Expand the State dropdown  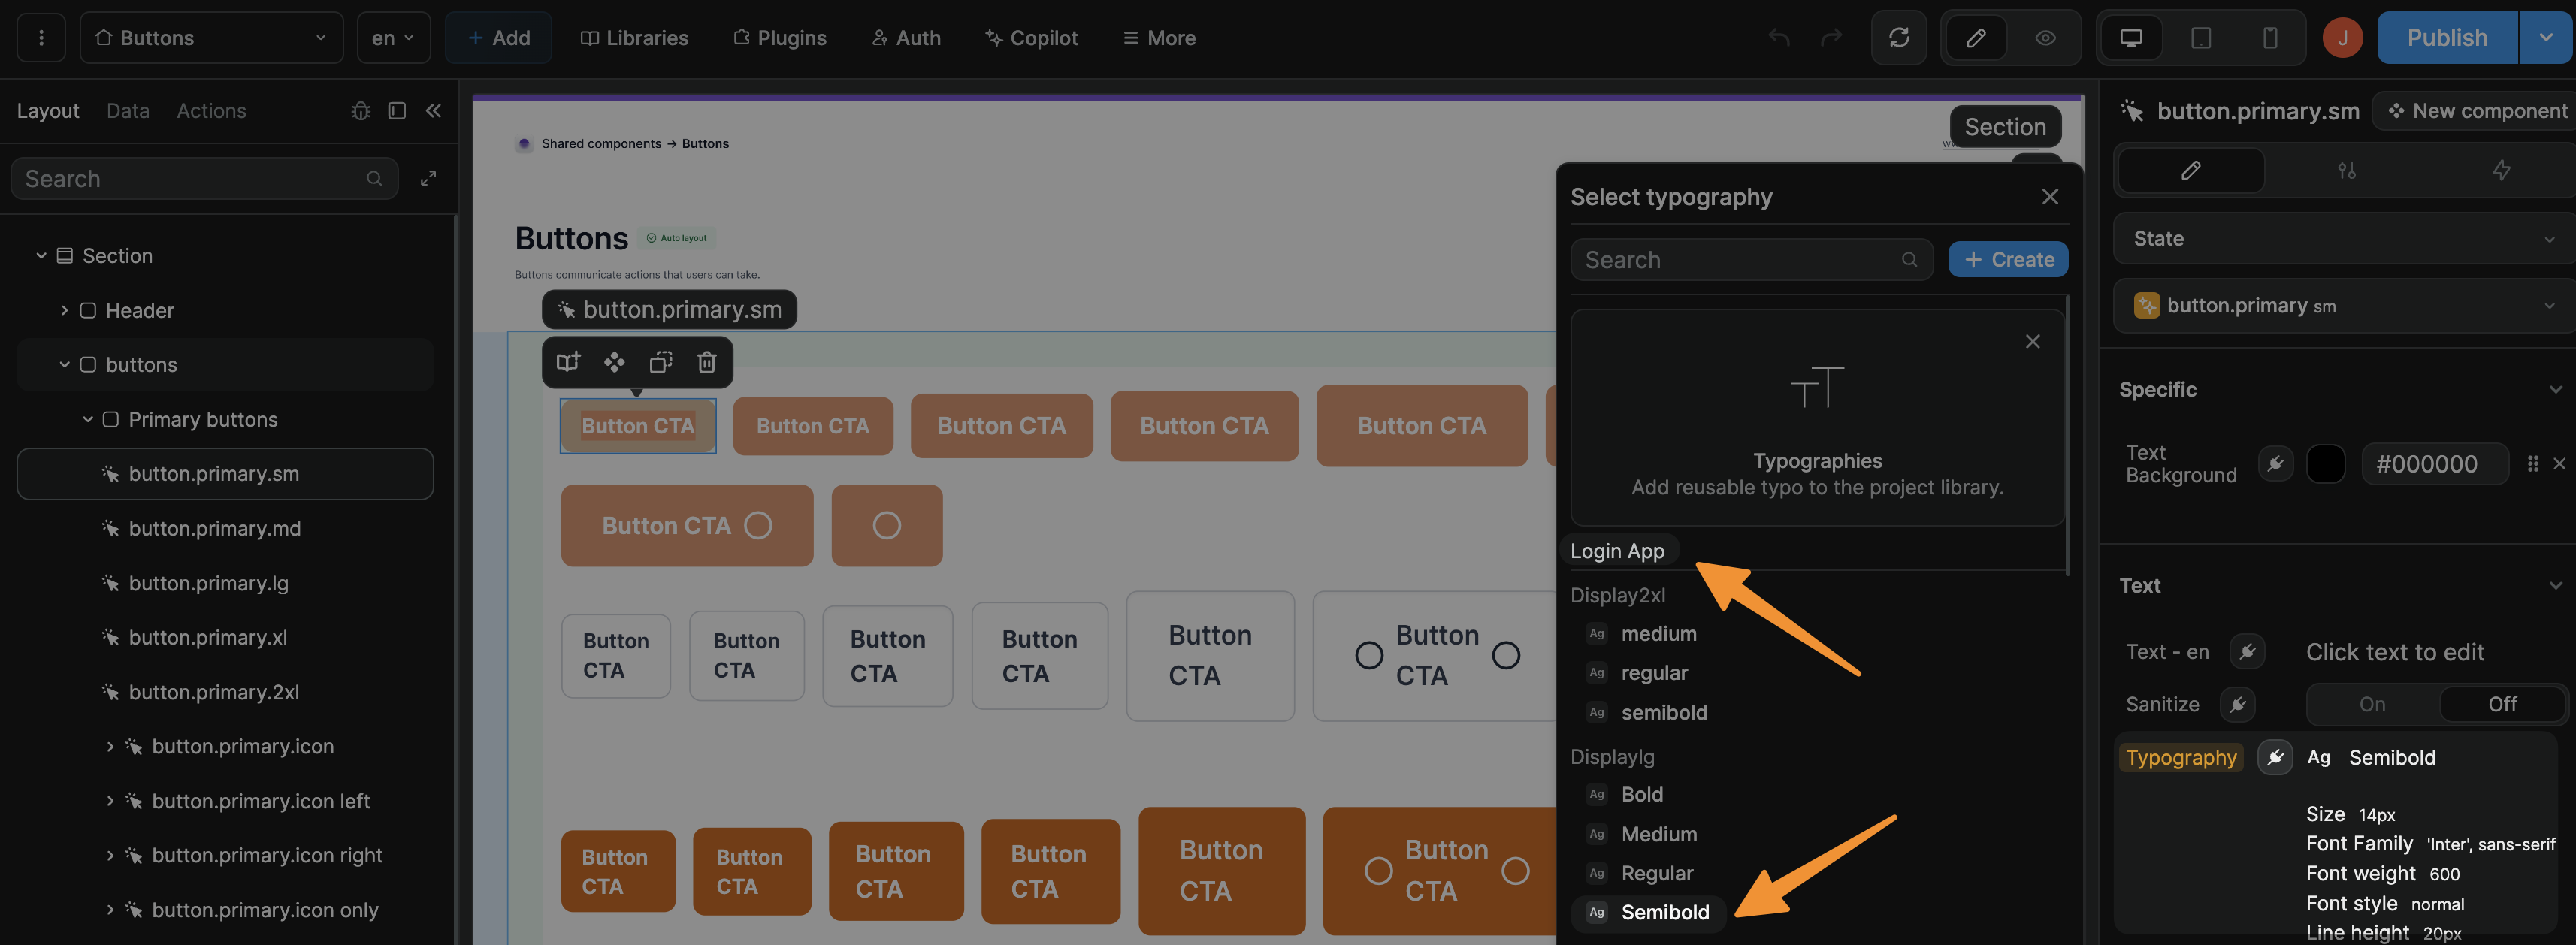(x=2341, y=239)
